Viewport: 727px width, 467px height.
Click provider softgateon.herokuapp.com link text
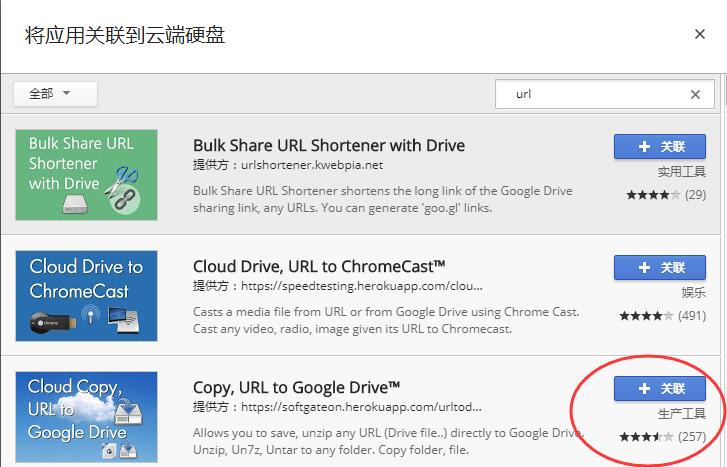tap(361, 407)
